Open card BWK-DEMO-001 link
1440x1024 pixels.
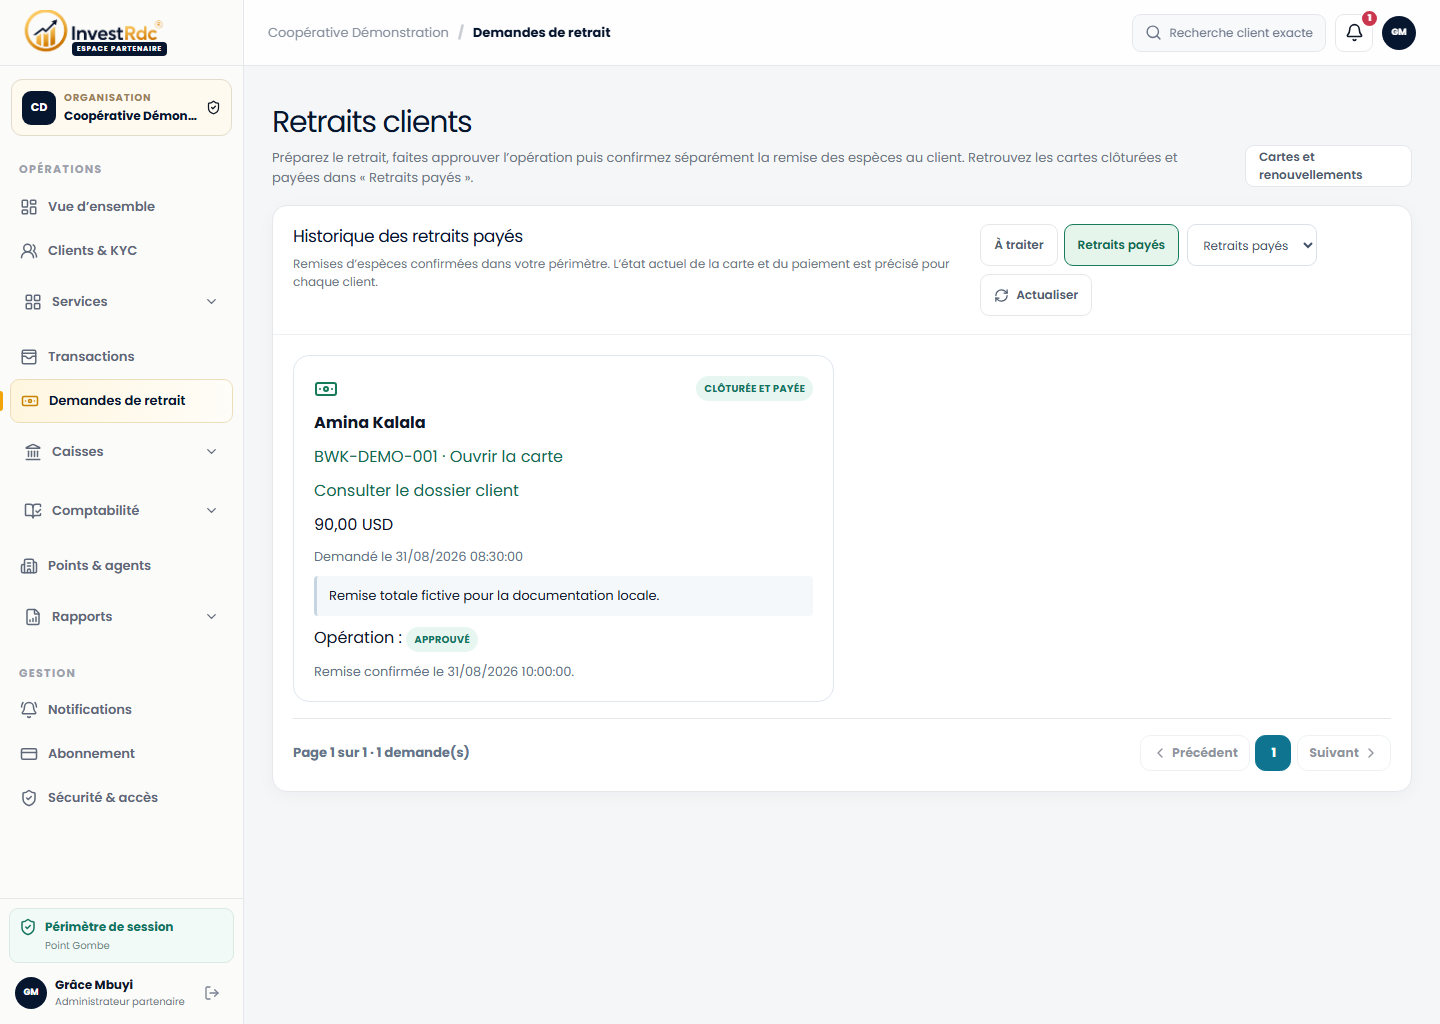[438, 456]
